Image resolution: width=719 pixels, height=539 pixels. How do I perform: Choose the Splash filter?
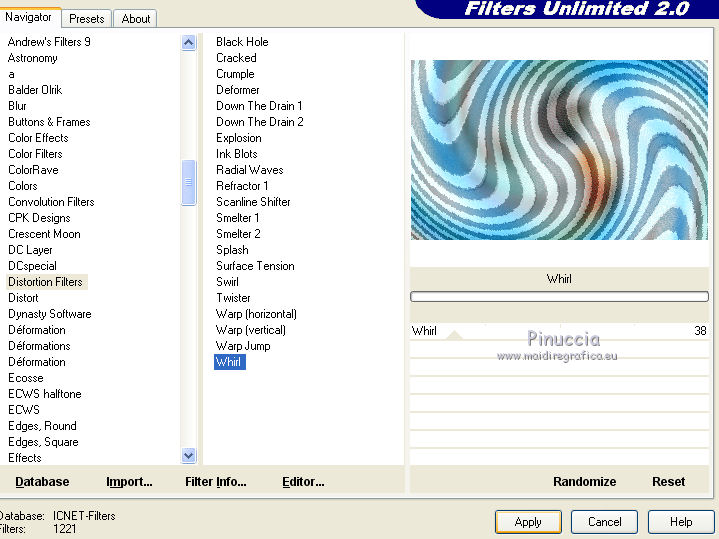pos(232,250)
